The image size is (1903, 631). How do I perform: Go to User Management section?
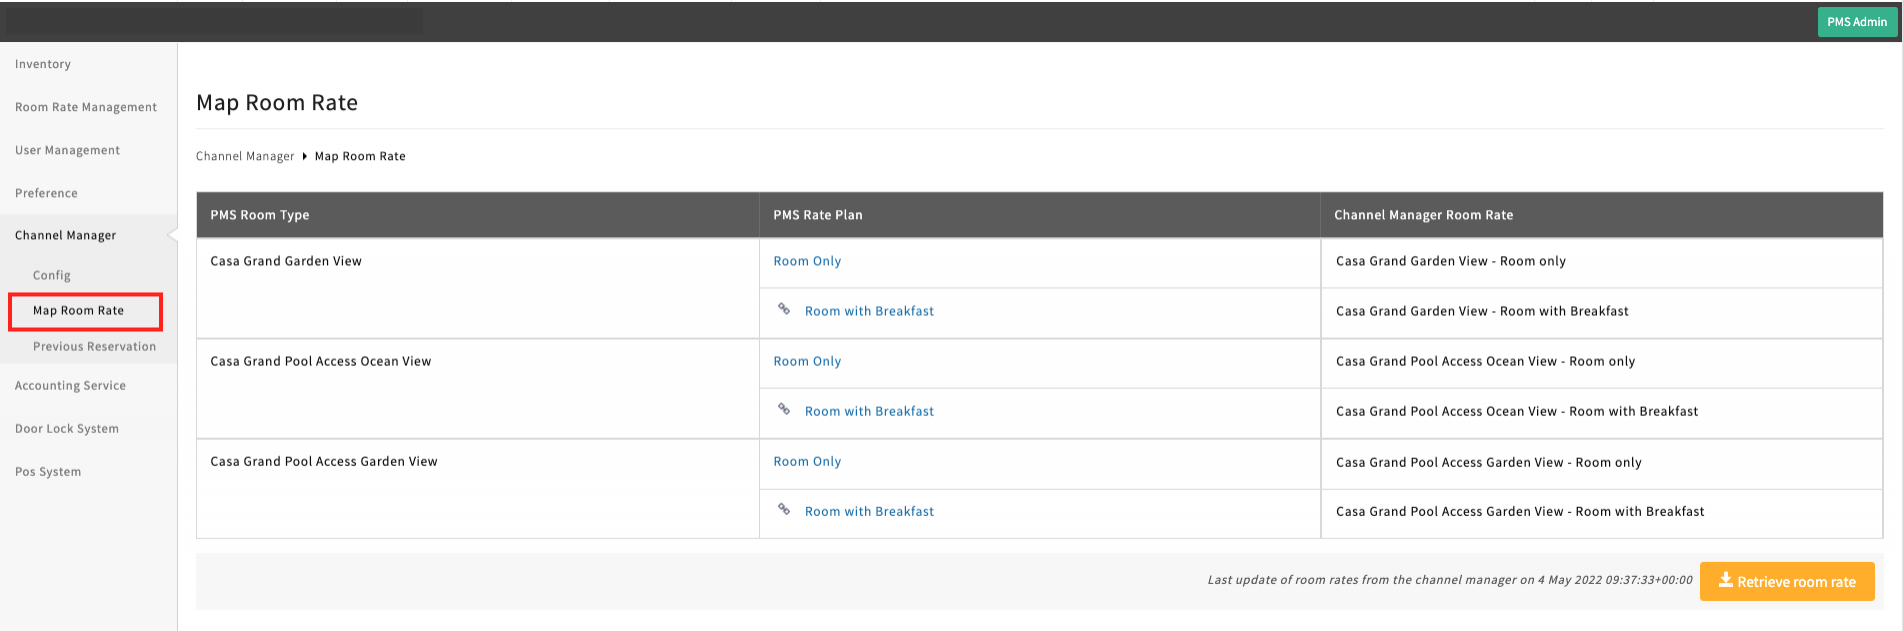click(67, 150)
